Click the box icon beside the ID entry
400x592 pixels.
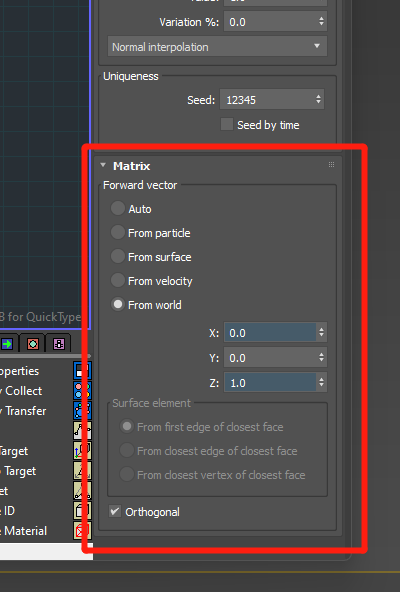(x=82, y=511)
